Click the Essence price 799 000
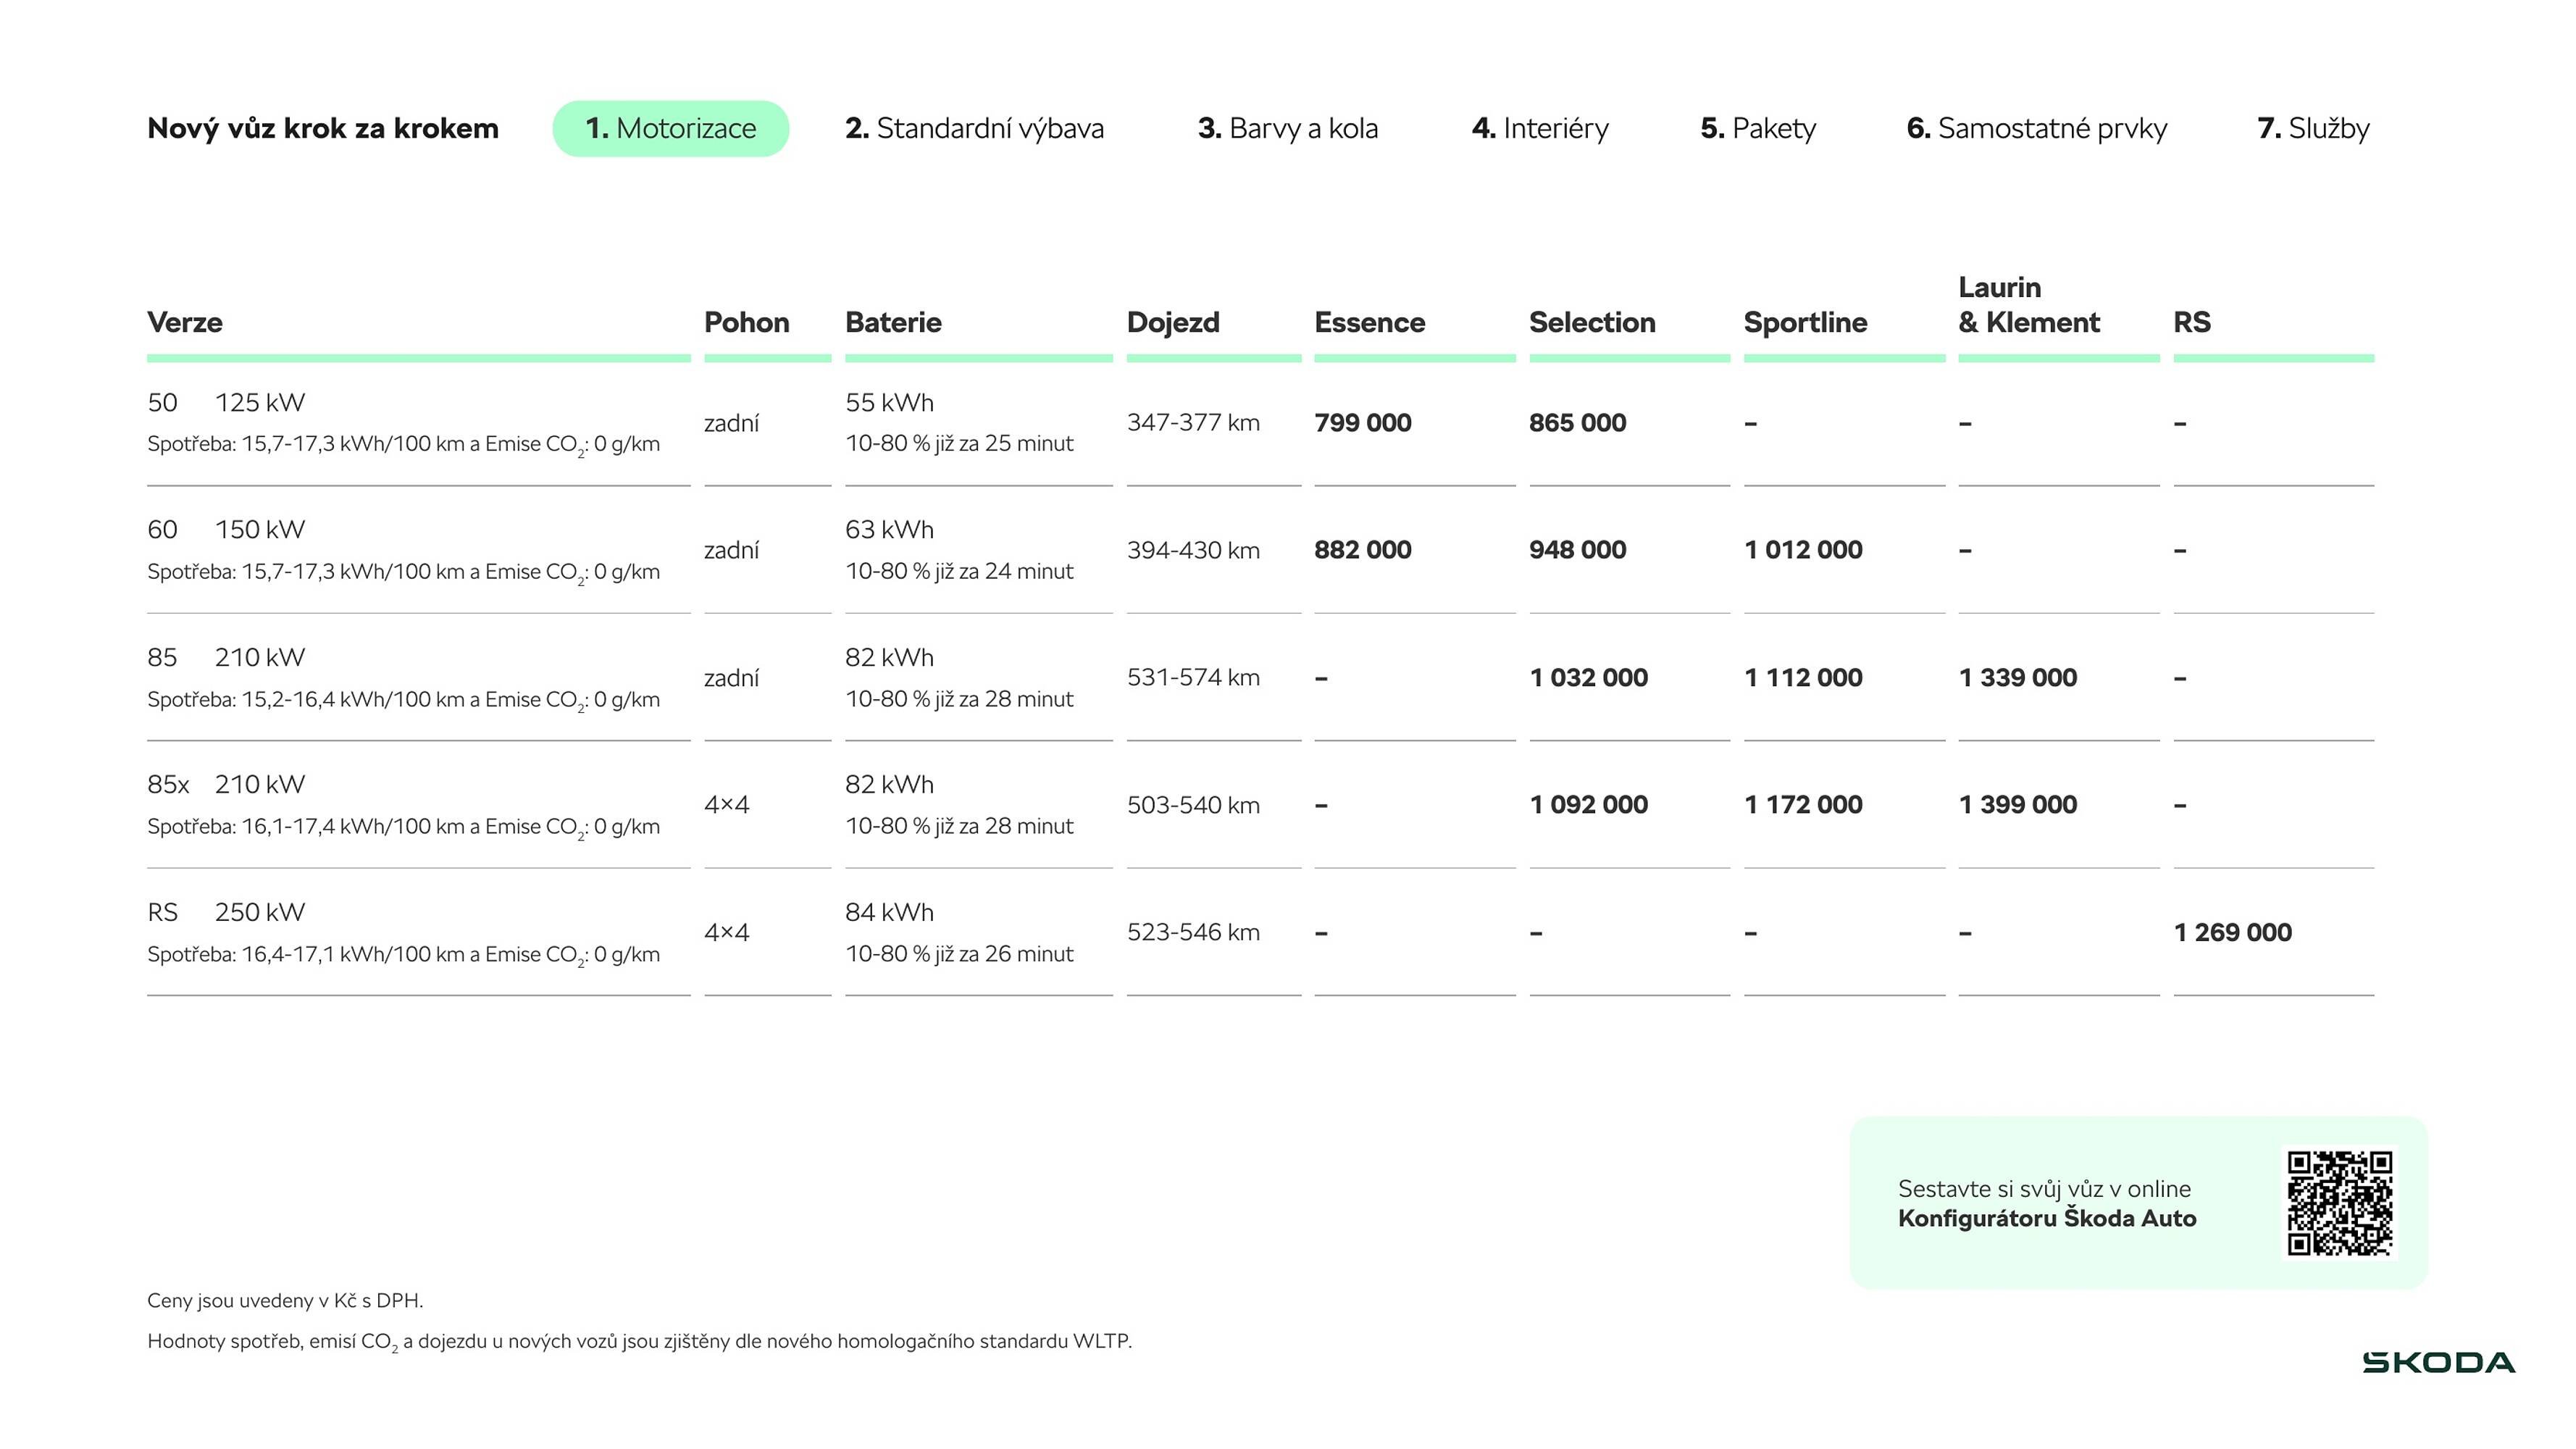 [1362, 422]
